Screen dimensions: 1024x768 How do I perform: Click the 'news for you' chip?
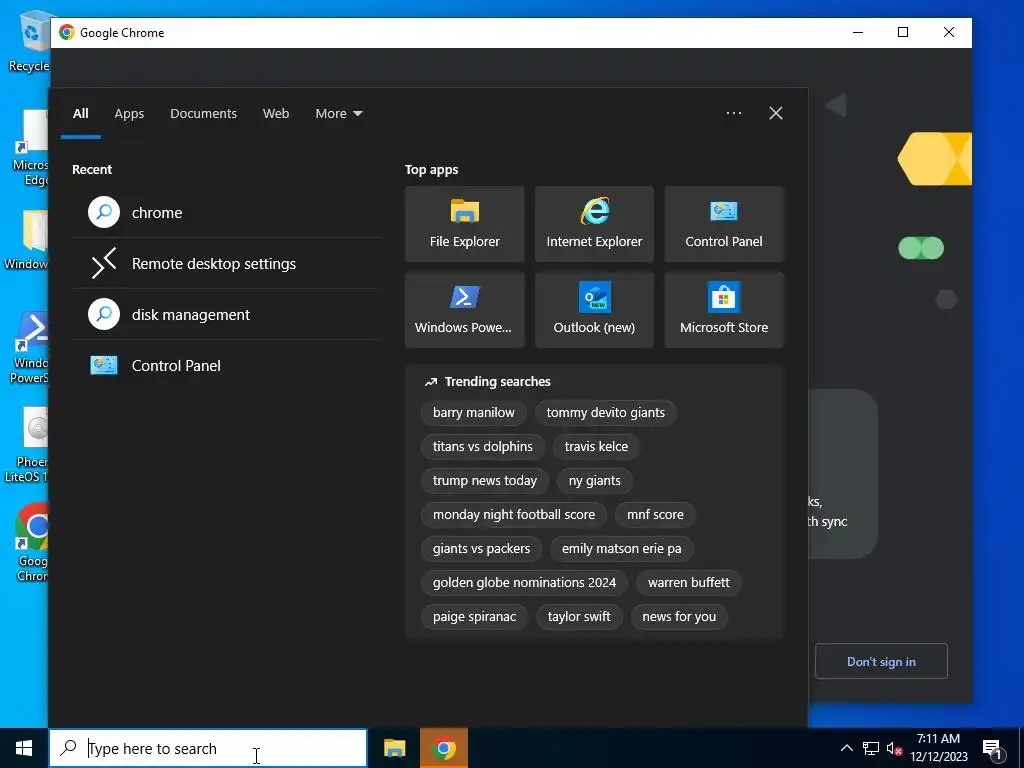[x=679, y=616]
